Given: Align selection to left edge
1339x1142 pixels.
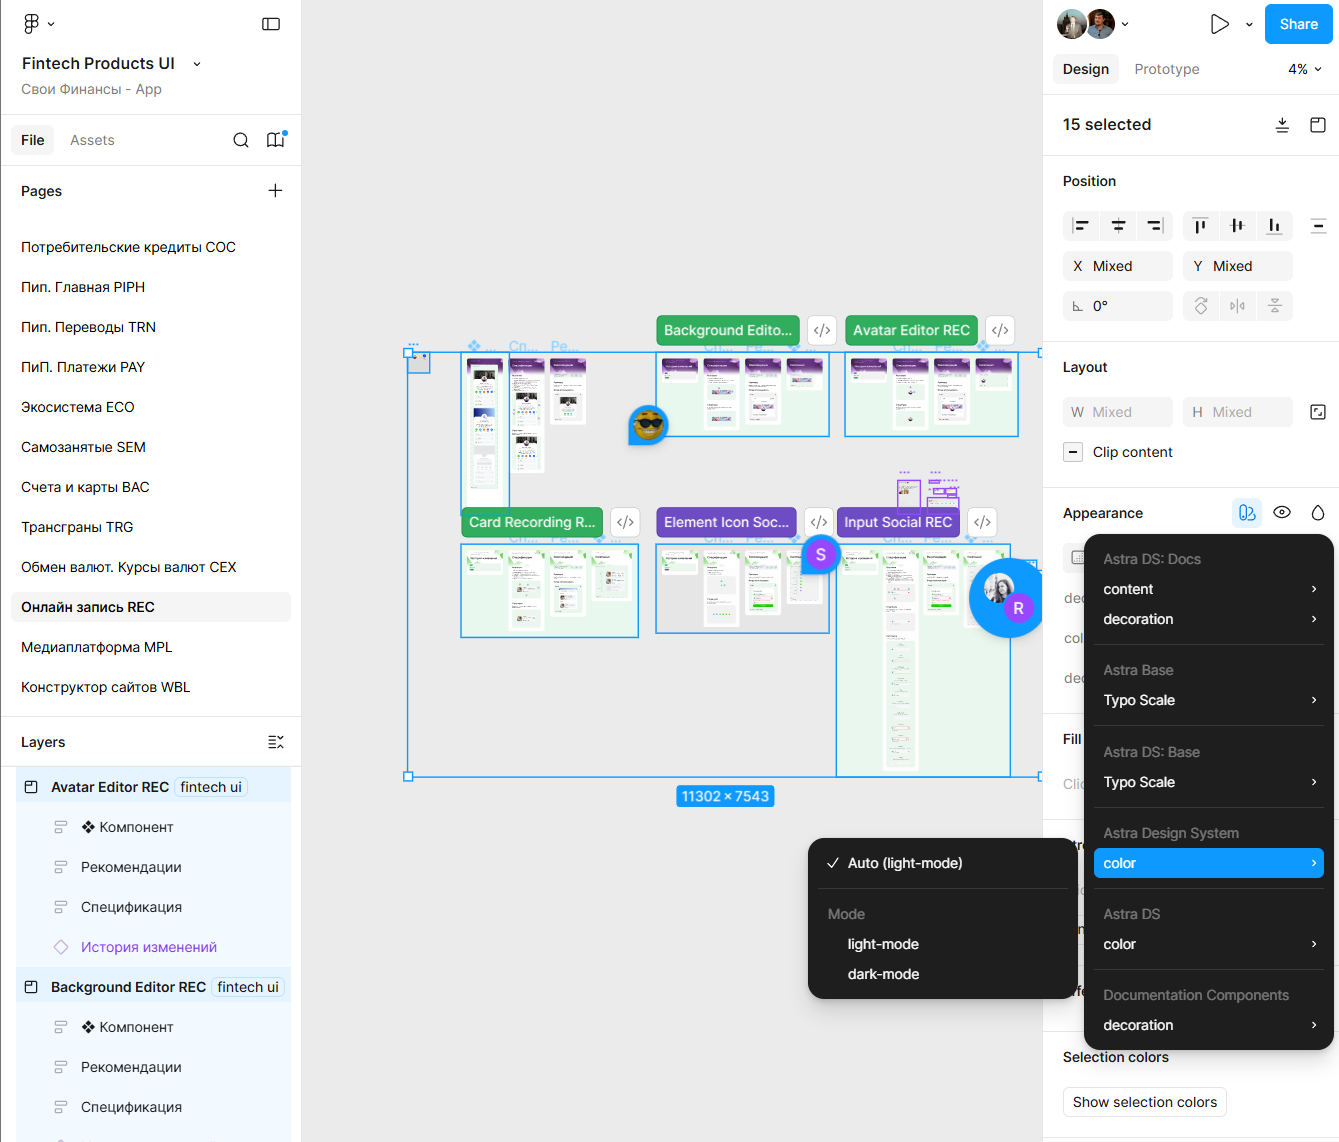Looking at the screenshot, I should (1081, 226).
